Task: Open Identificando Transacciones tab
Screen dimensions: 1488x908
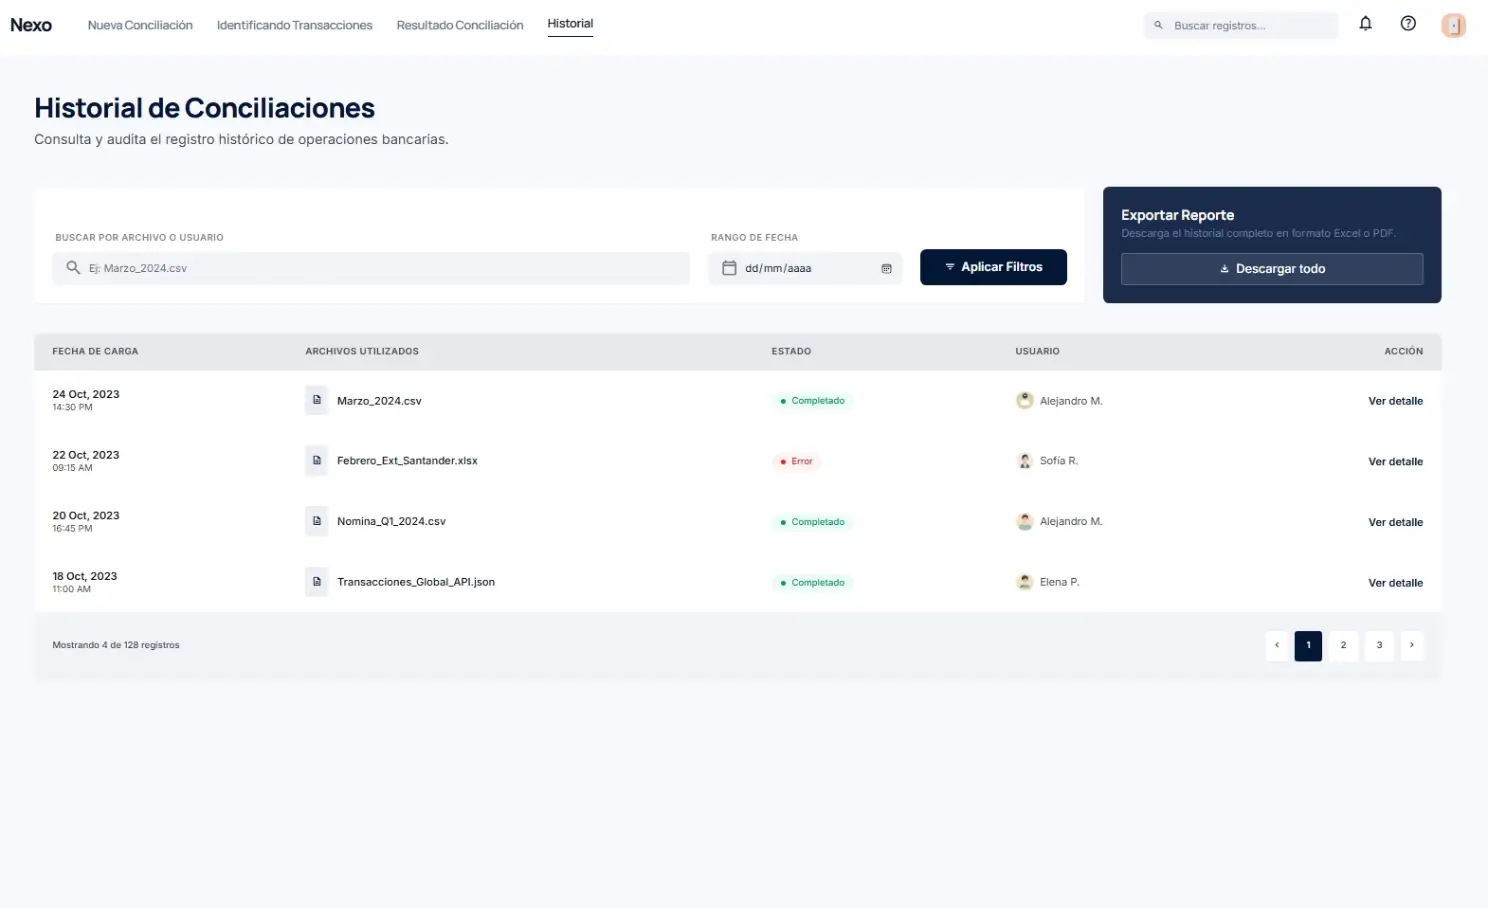Action: 294,25
